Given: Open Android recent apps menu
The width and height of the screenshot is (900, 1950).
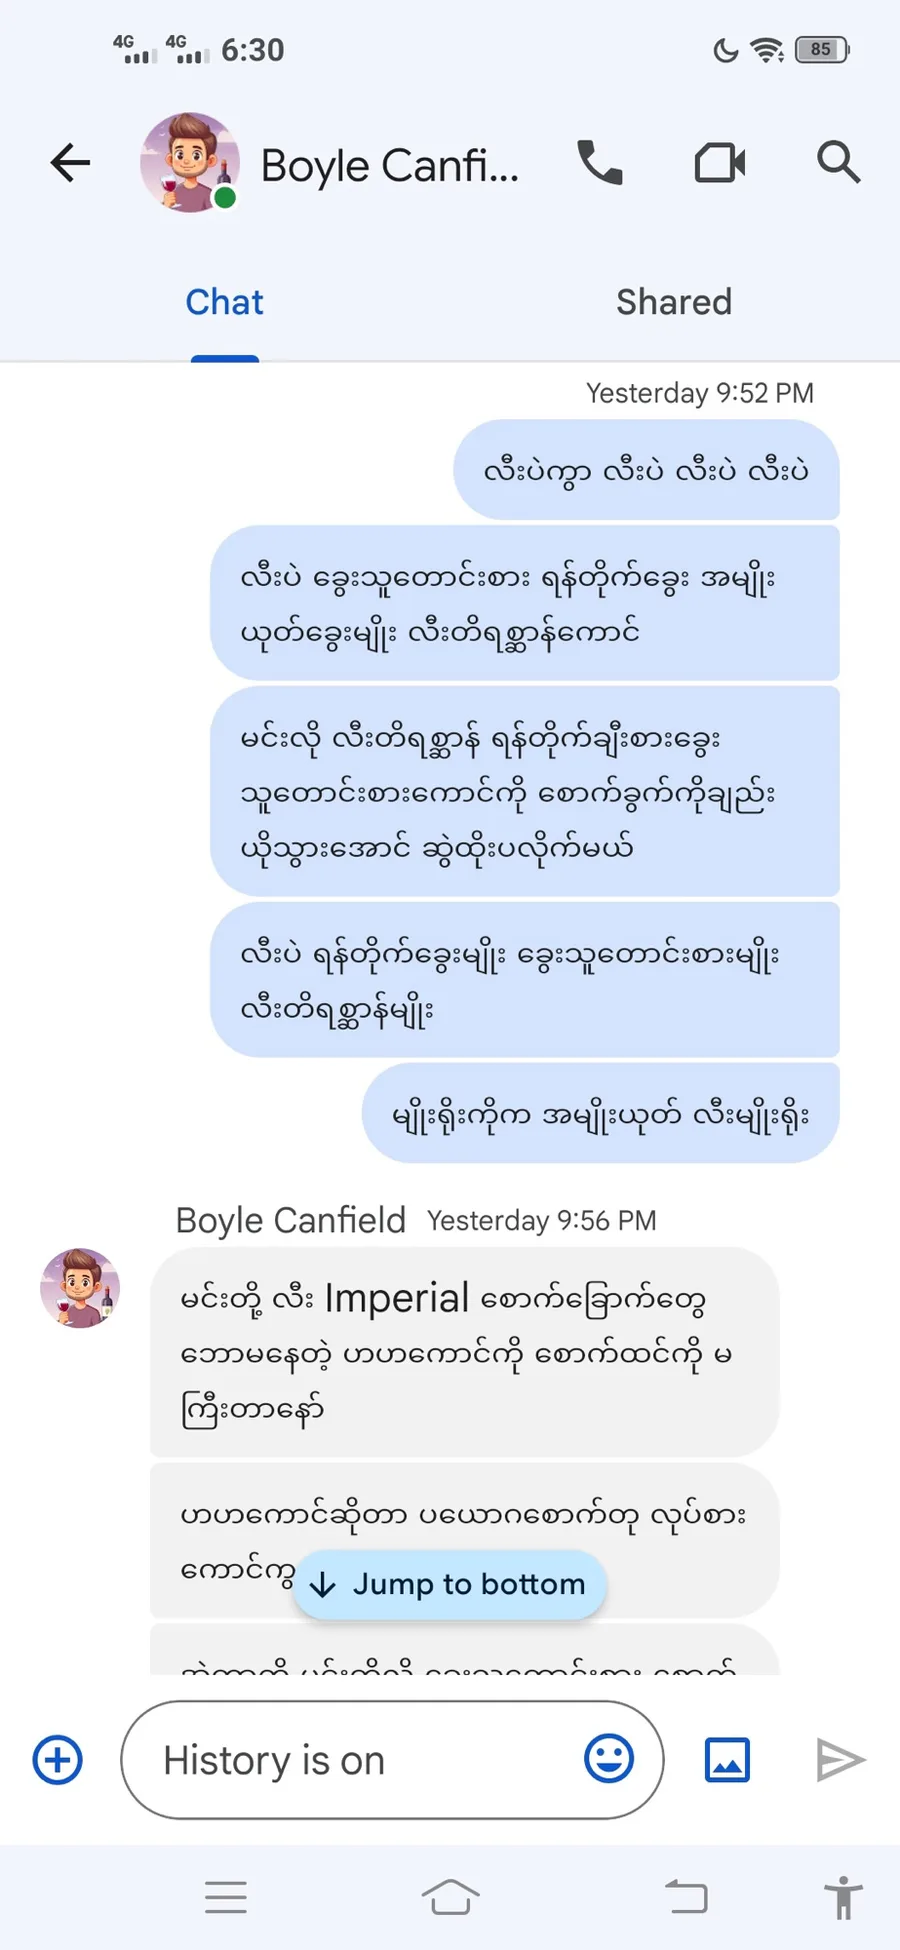Looking at the screenshot, I should point(226,1897).
